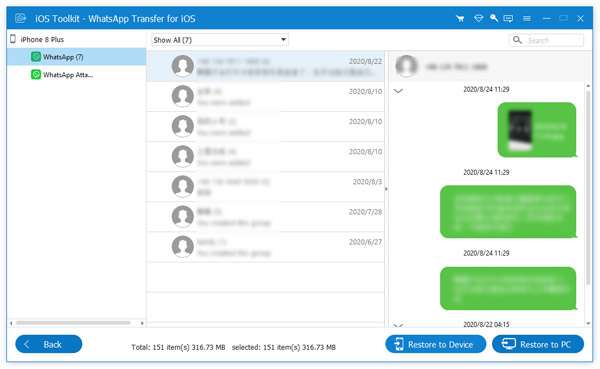Click the WhatsApp Attachments icon
This screenshot has width=600, height=369.
pos(36,74)
